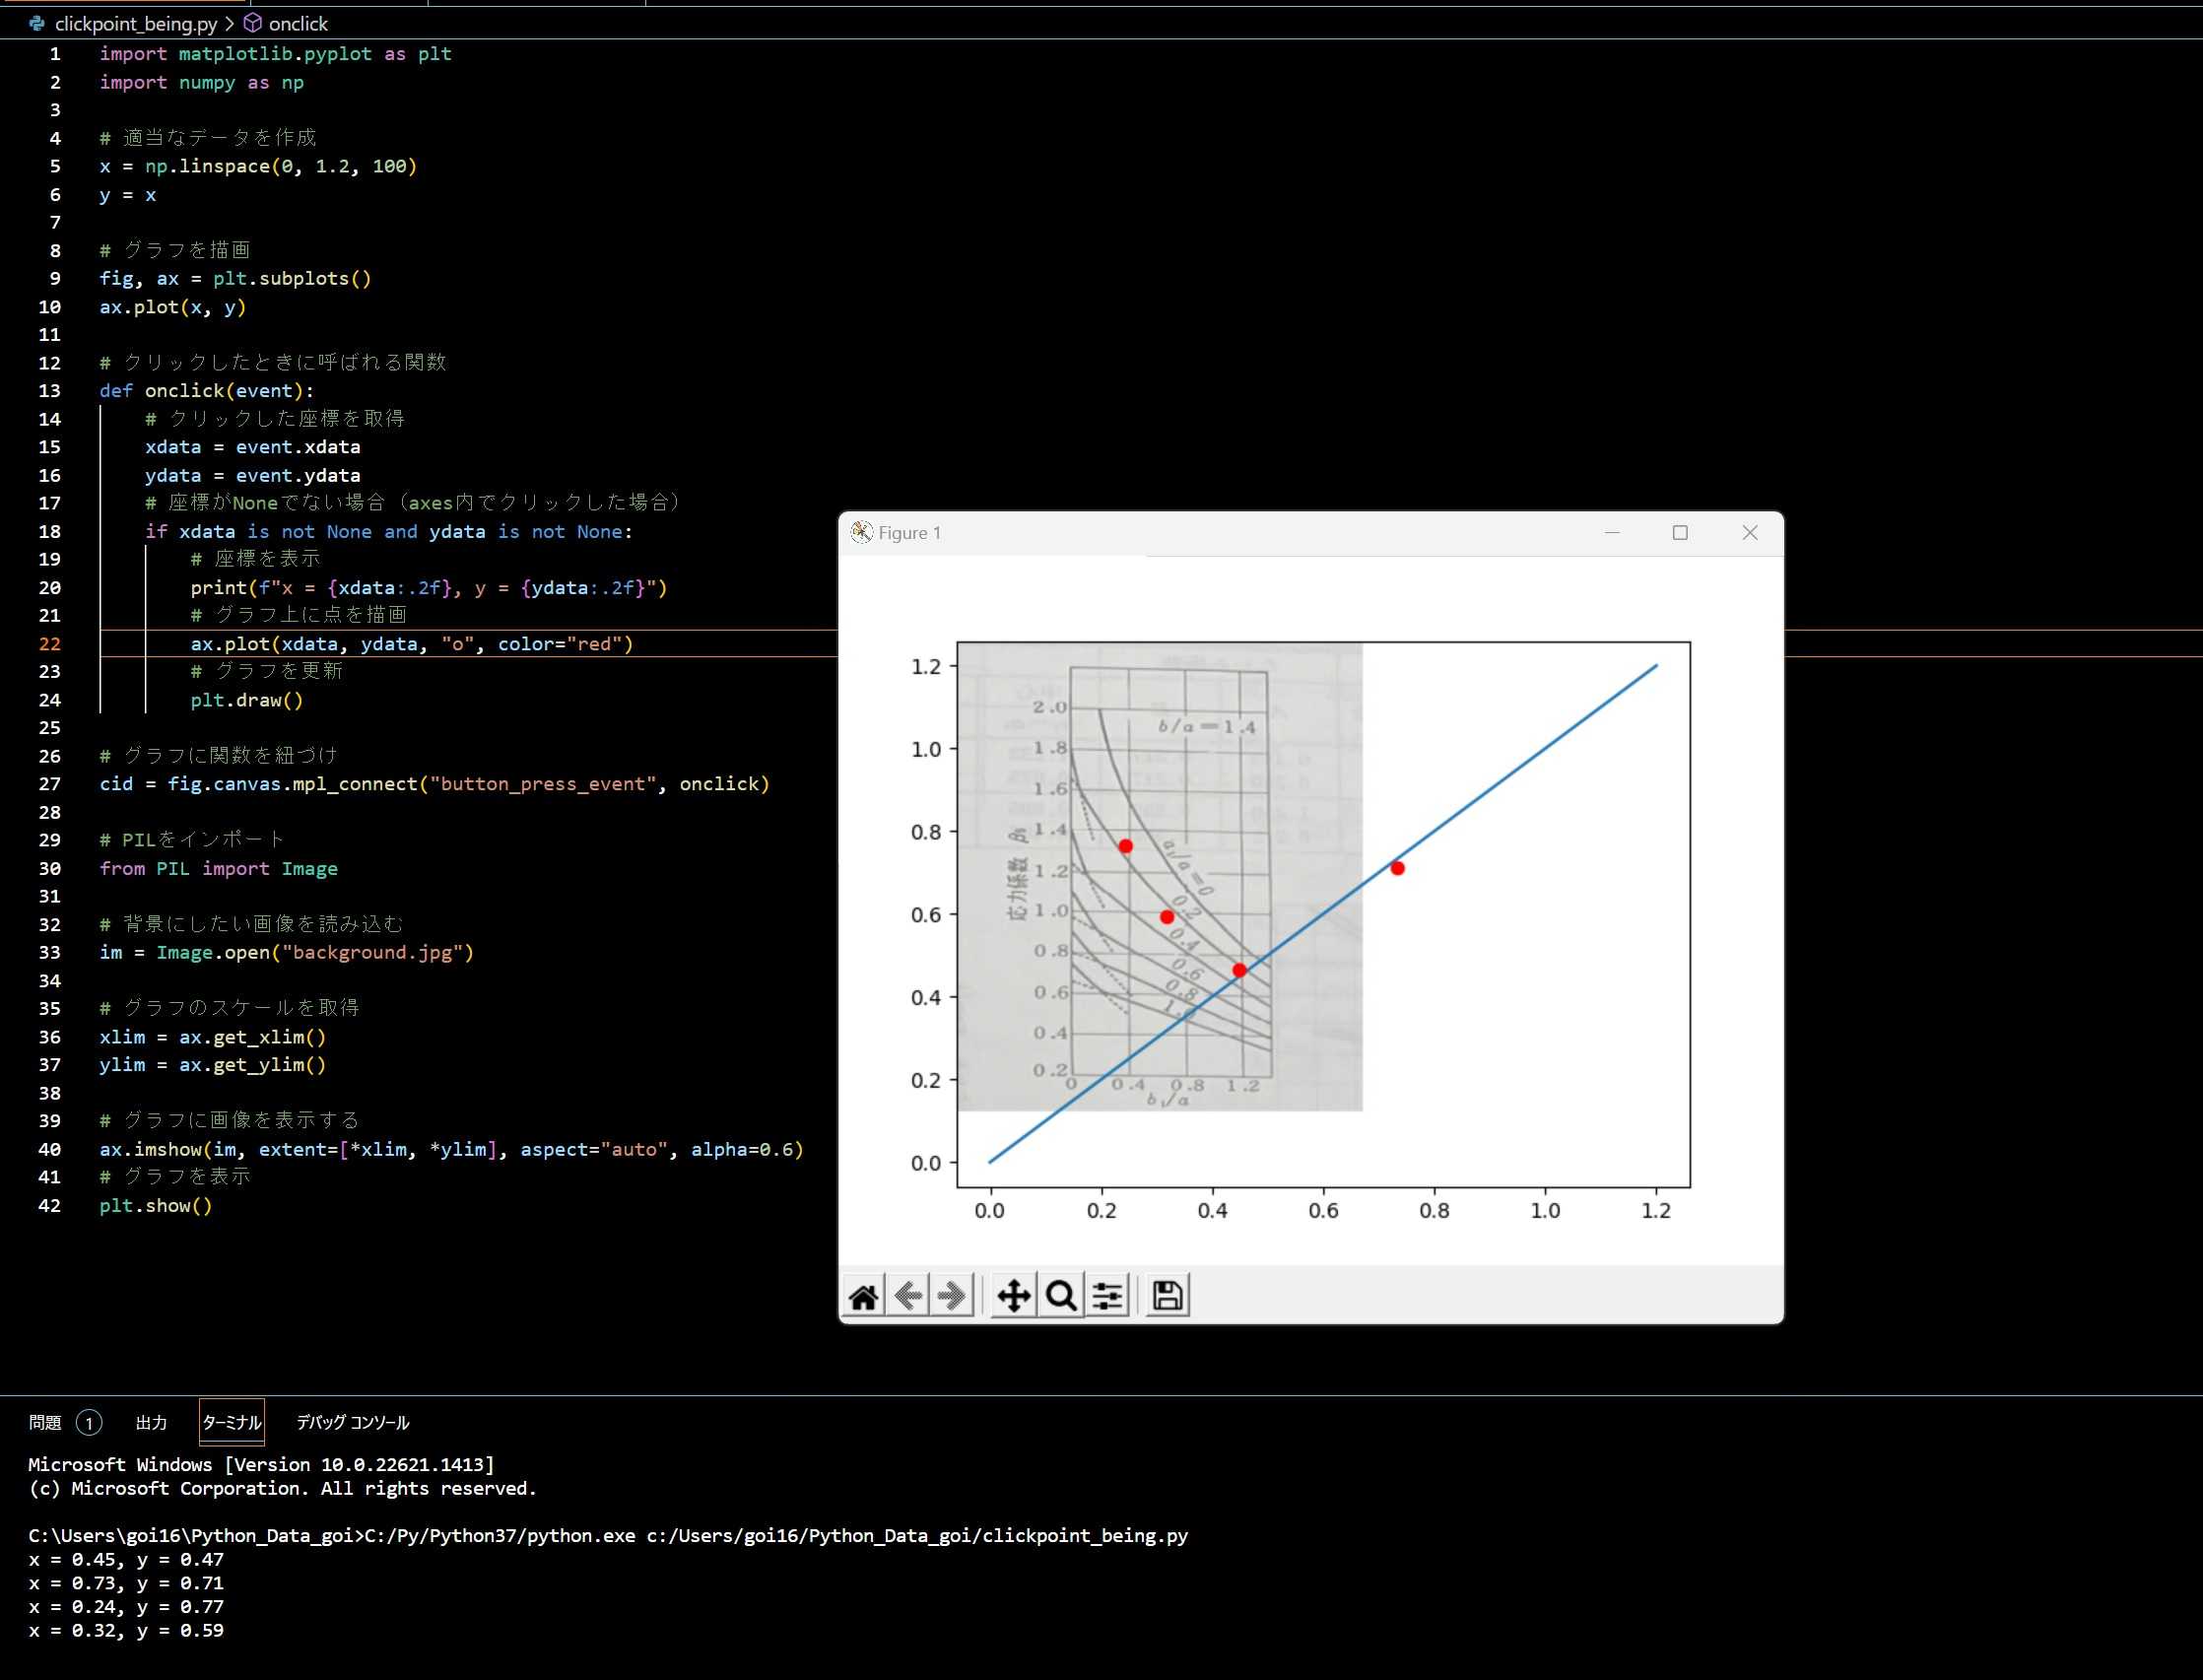This screenshot has width=2203, height=1680.
Task: Expand the onclick symbol breadcrumb
Action: point(297,23)
